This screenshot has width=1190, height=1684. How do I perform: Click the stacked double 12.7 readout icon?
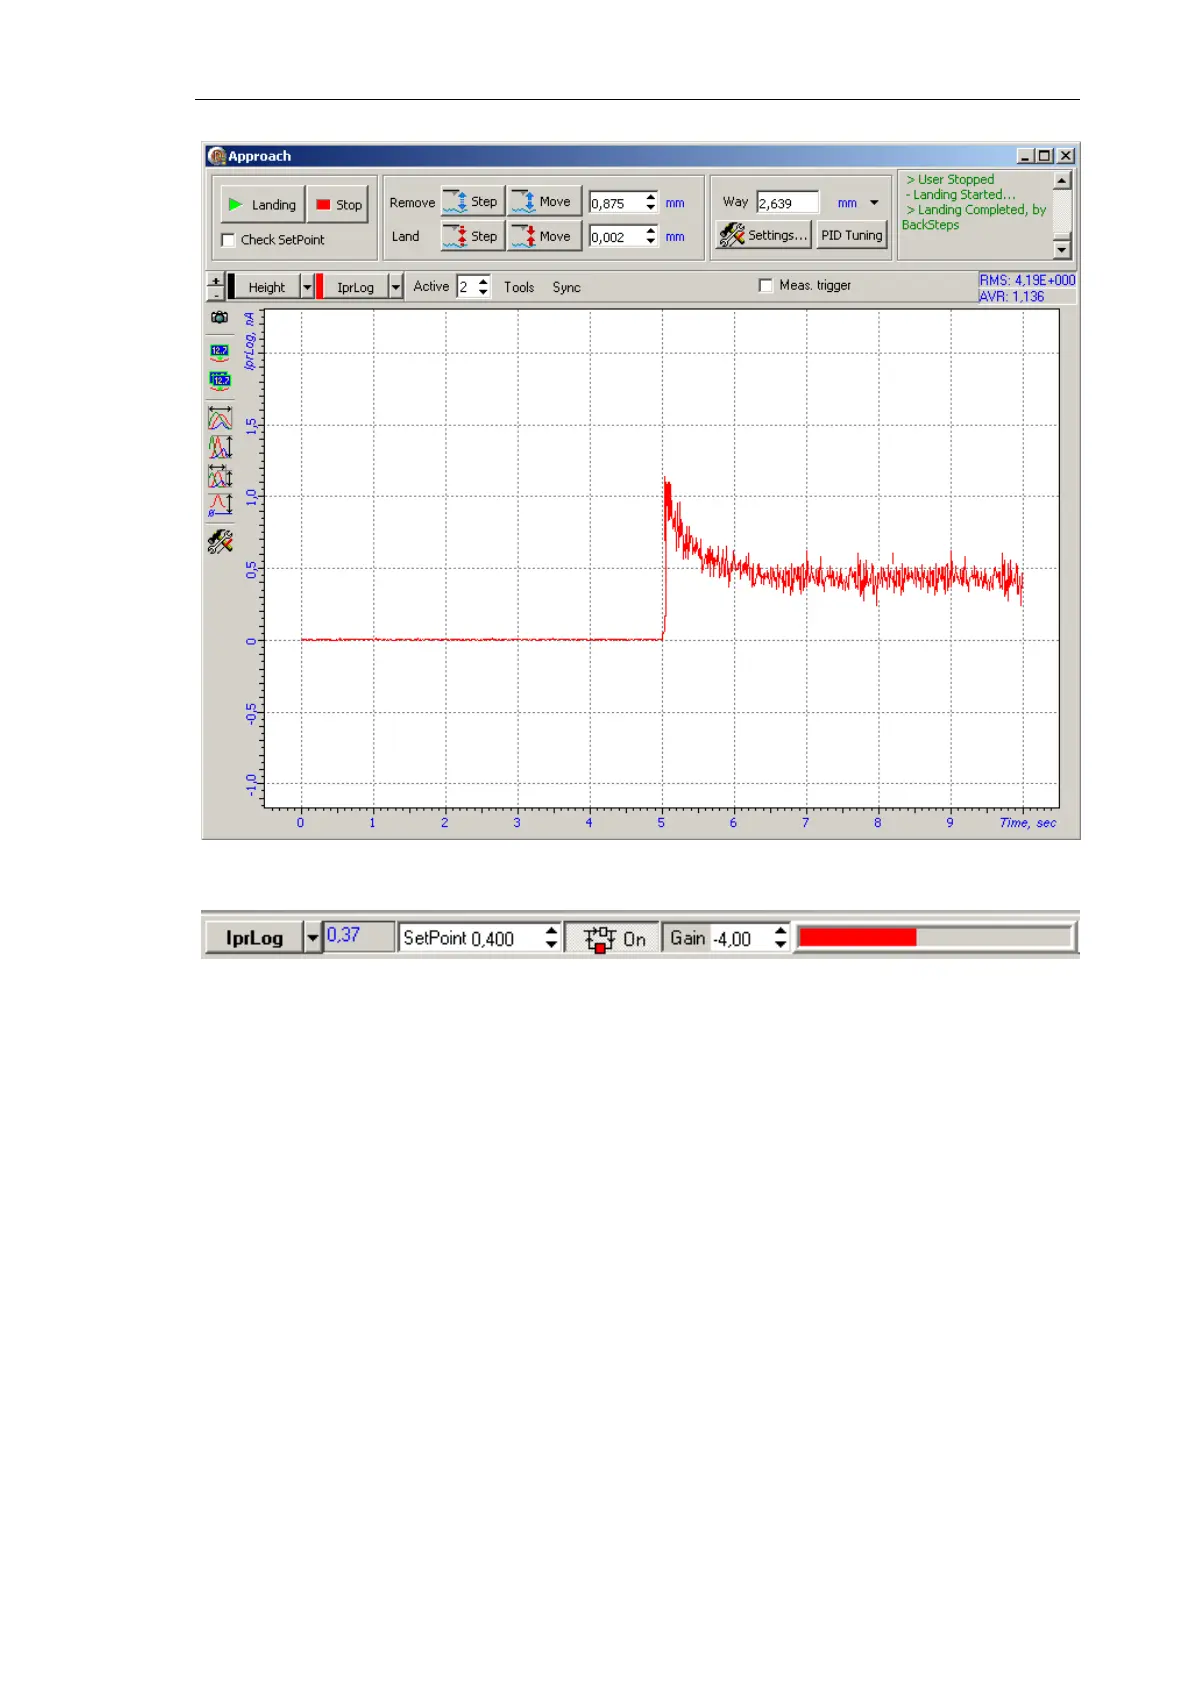[x=219, y=380]
